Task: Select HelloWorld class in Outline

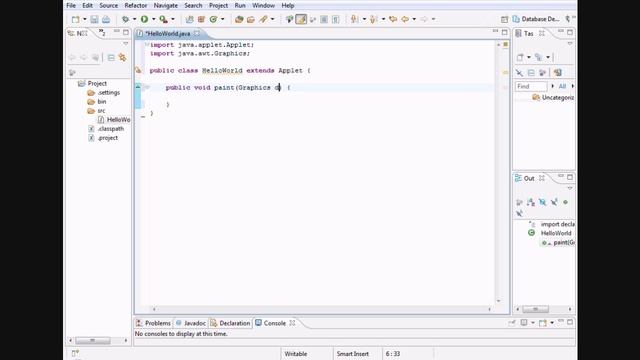Action: (550, 233)
